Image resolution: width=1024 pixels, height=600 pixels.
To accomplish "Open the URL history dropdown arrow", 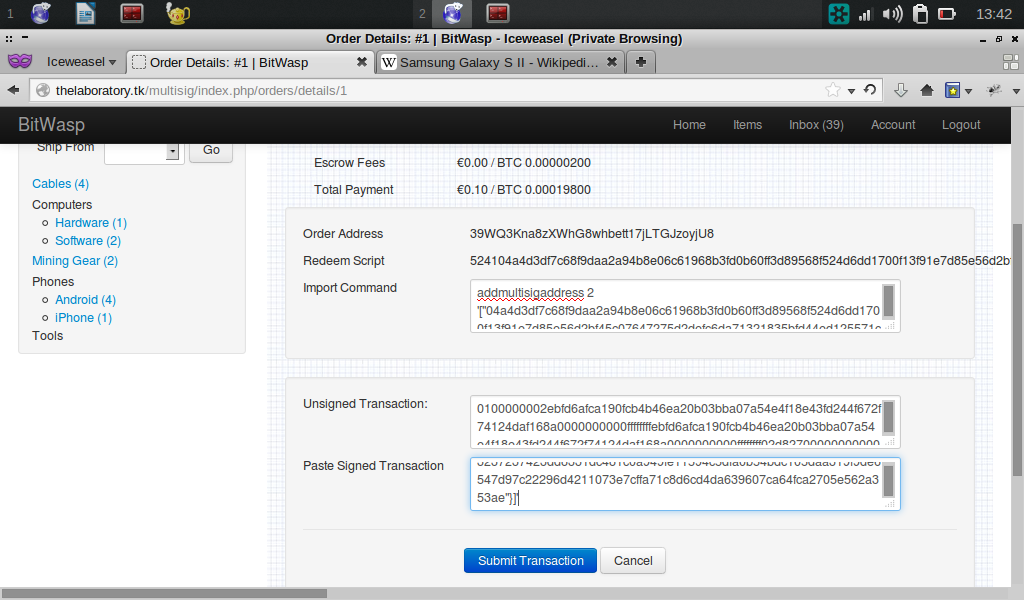I will tap(851, 91).
